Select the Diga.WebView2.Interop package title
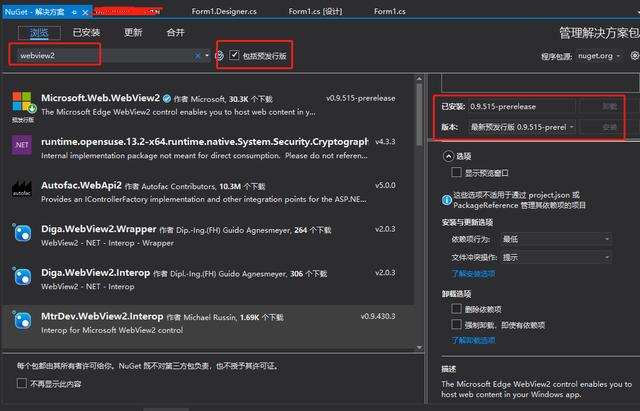Image resolution: width=640 pixels, height=411 pixels. click(96, 273)
